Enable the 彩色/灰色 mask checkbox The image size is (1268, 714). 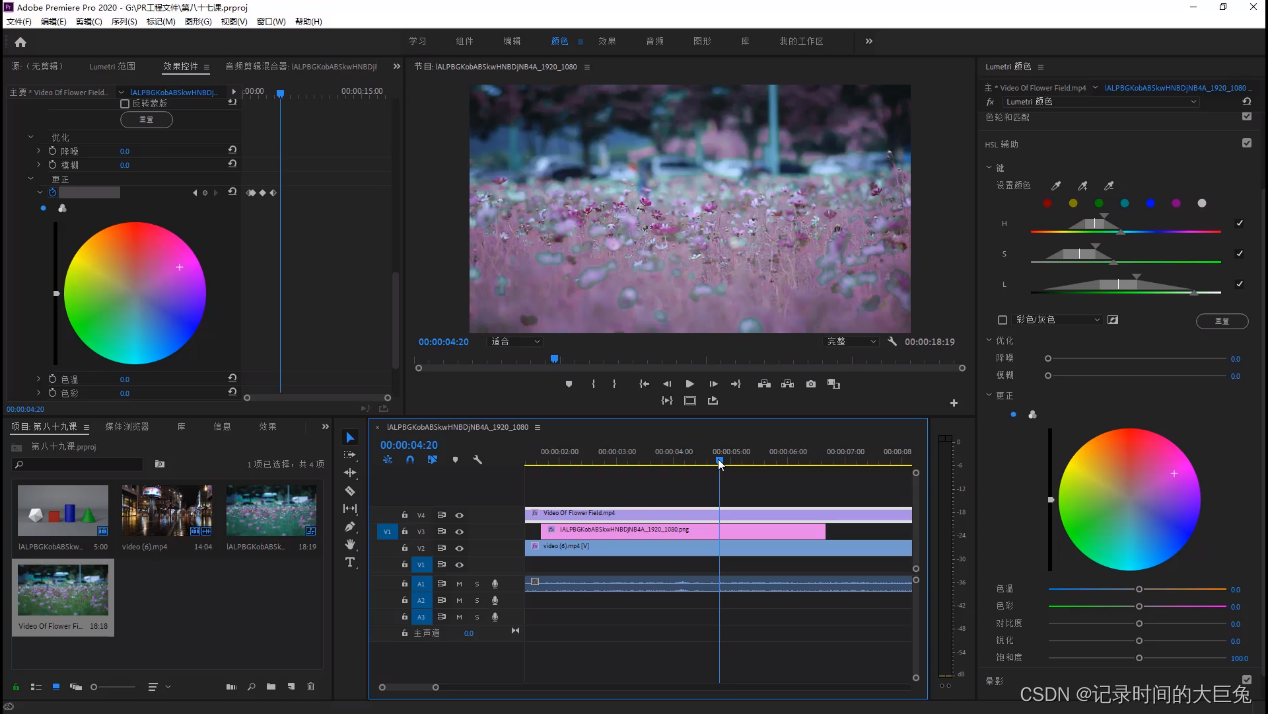[1003, 320]
